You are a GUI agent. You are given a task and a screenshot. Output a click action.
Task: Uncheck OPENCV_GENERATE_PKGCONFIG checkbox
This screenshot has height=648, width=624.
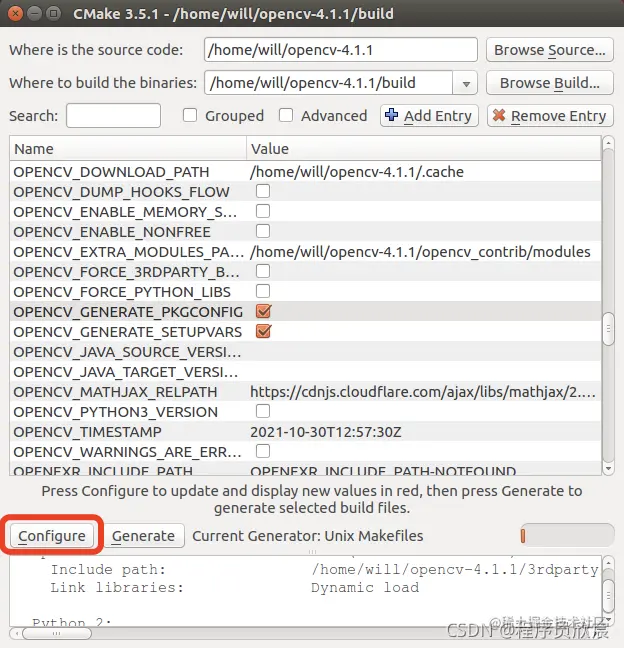pyautogui.click(x=263, y=311)
